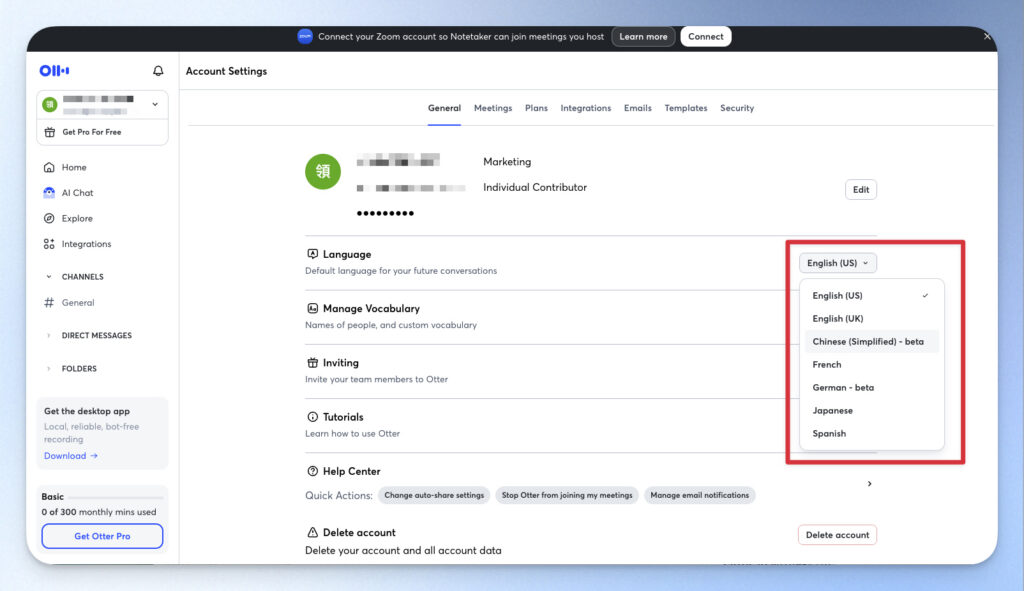Choose Japanese language option
The image size is (1024, 591).
point(871,411)
